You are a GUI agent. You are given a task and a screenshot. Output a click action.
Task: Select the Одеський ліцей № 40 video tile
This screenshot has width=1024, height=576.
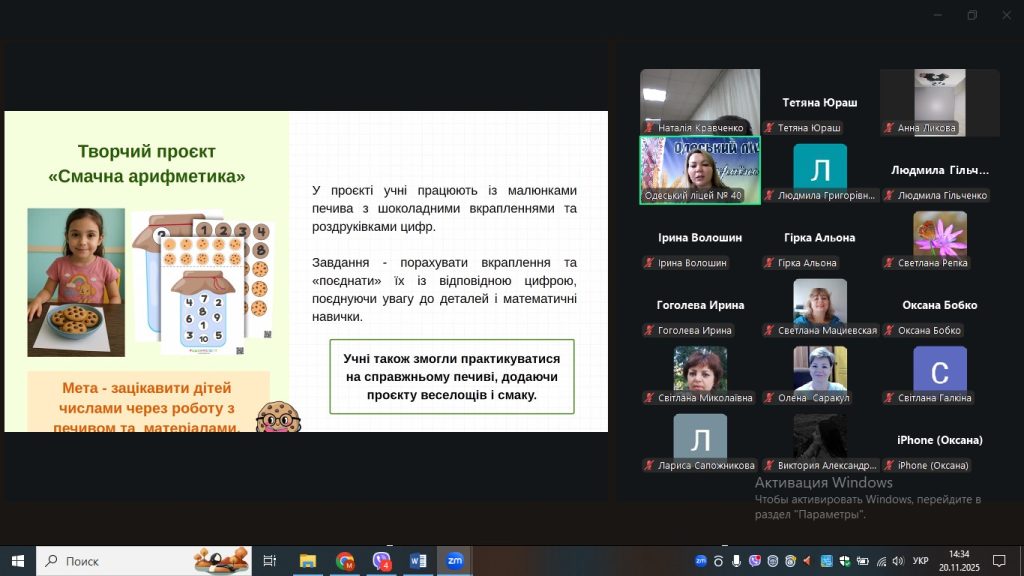point(700,169)
